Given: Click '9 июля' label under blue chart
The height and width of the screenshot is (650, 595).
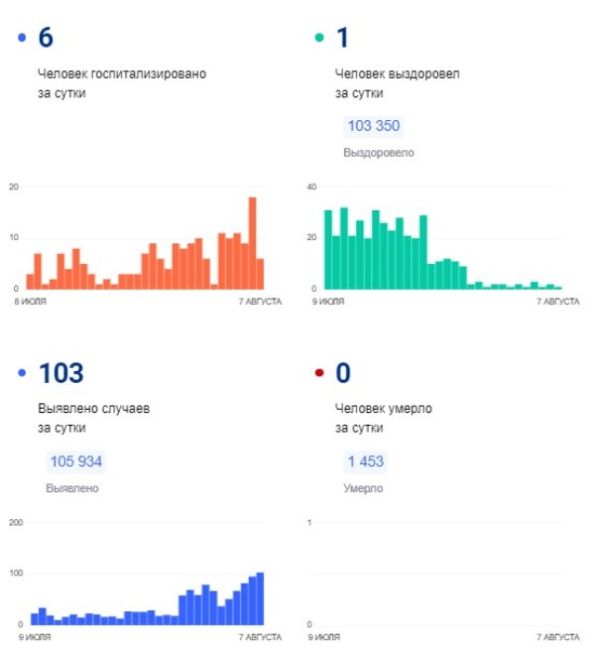Looking at the screenshot, I should click(x=34, y=637).
